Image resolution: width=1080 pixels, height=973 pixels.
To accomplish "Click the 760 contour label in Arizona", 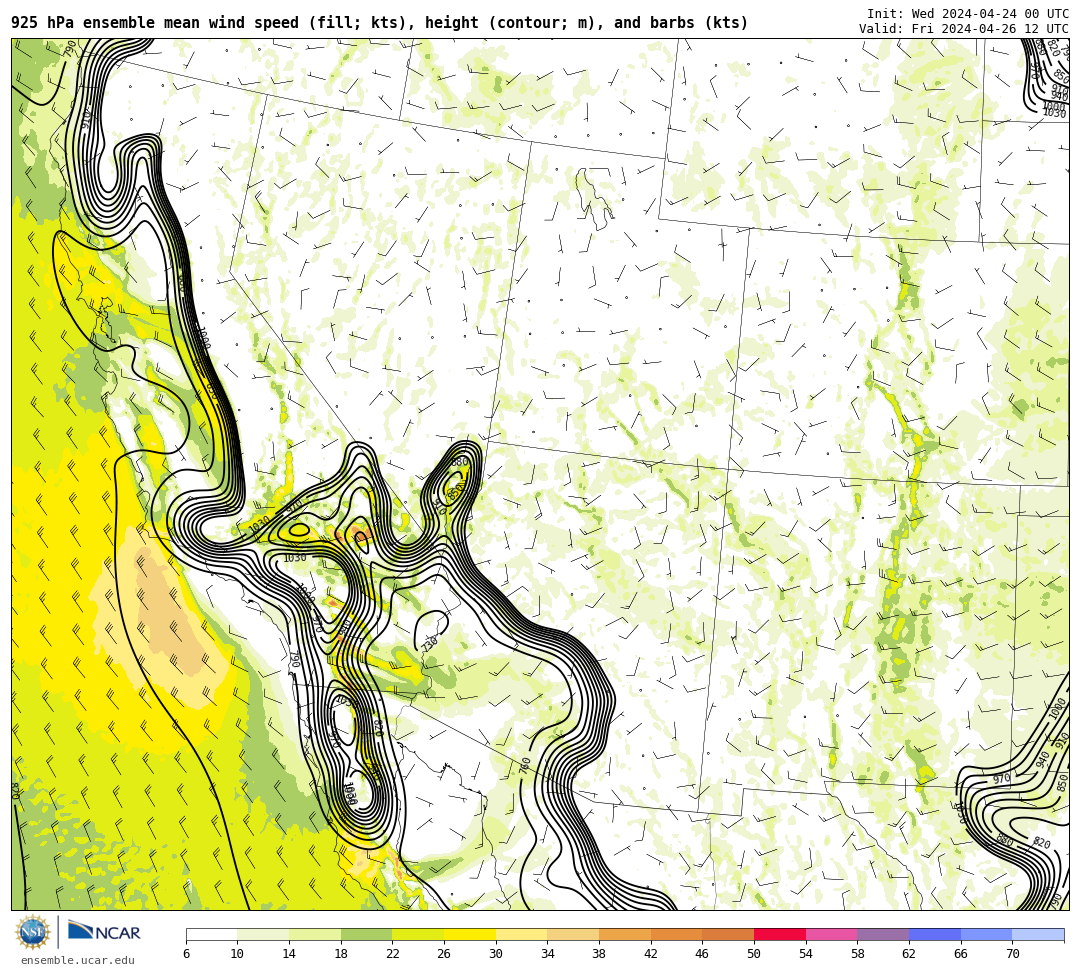I will point(525,766).
